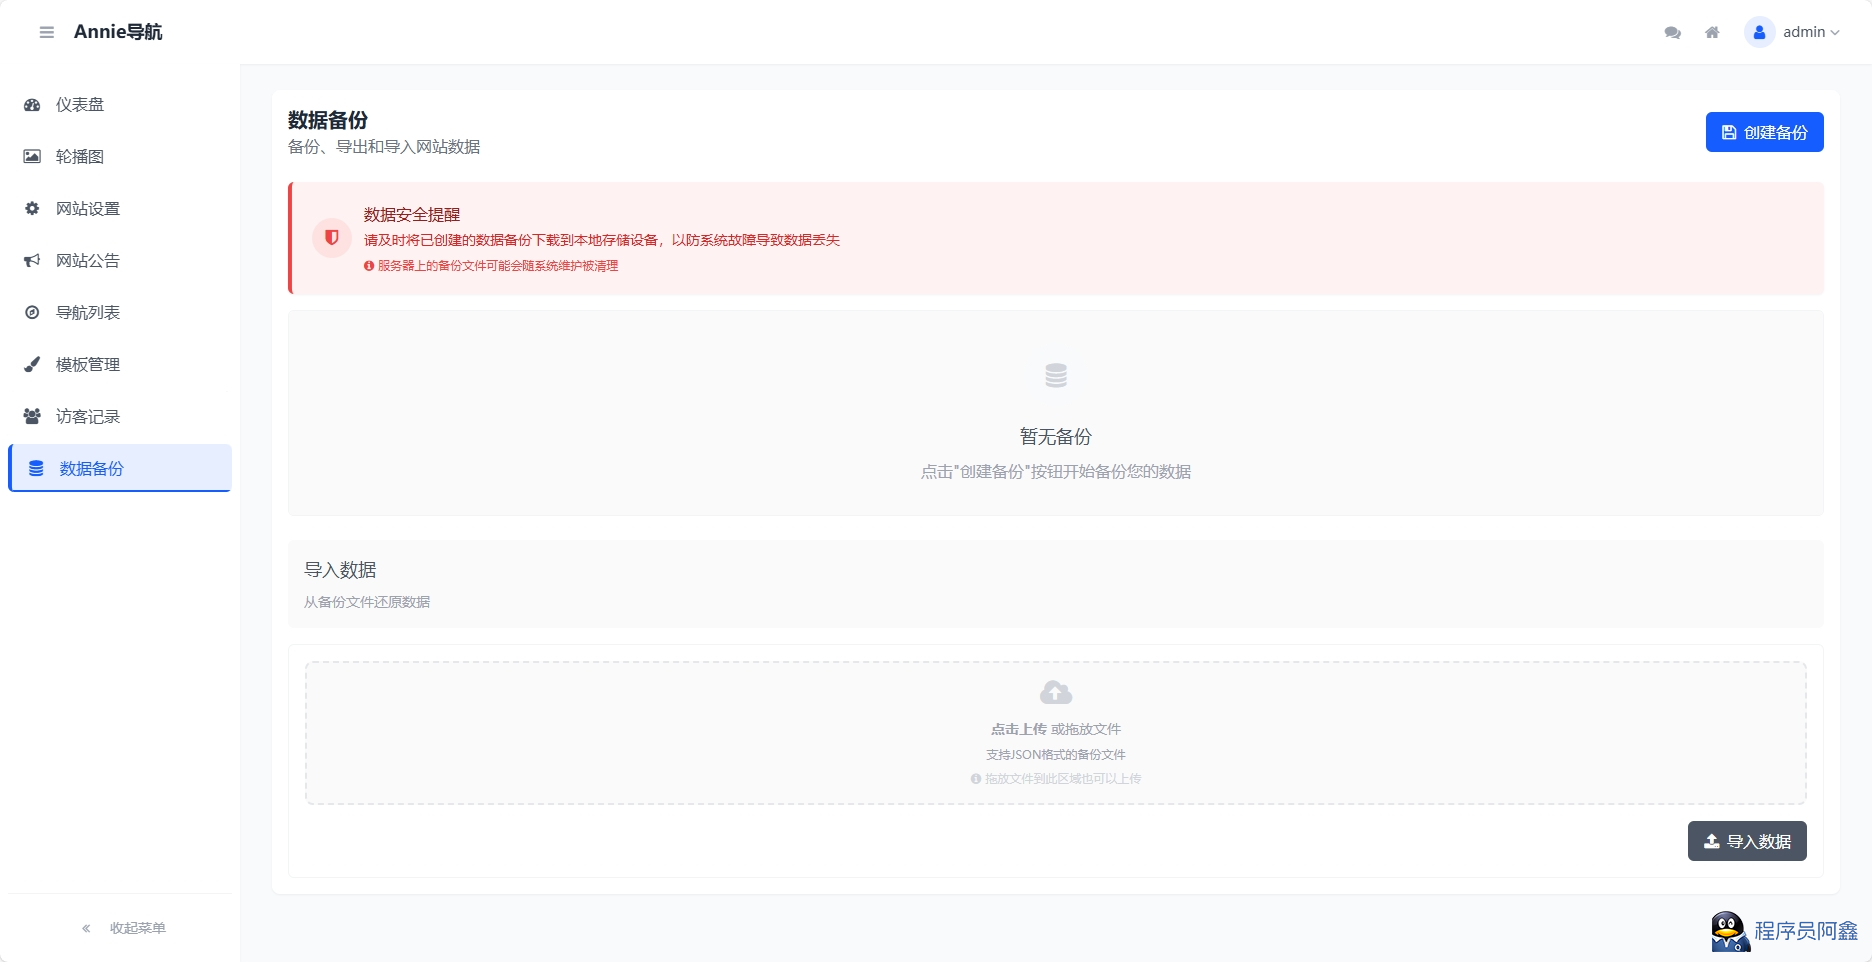Screen dimensions: 1872x962
Task: Click the 创建备份 button
Action: (x=1764, y=132)
